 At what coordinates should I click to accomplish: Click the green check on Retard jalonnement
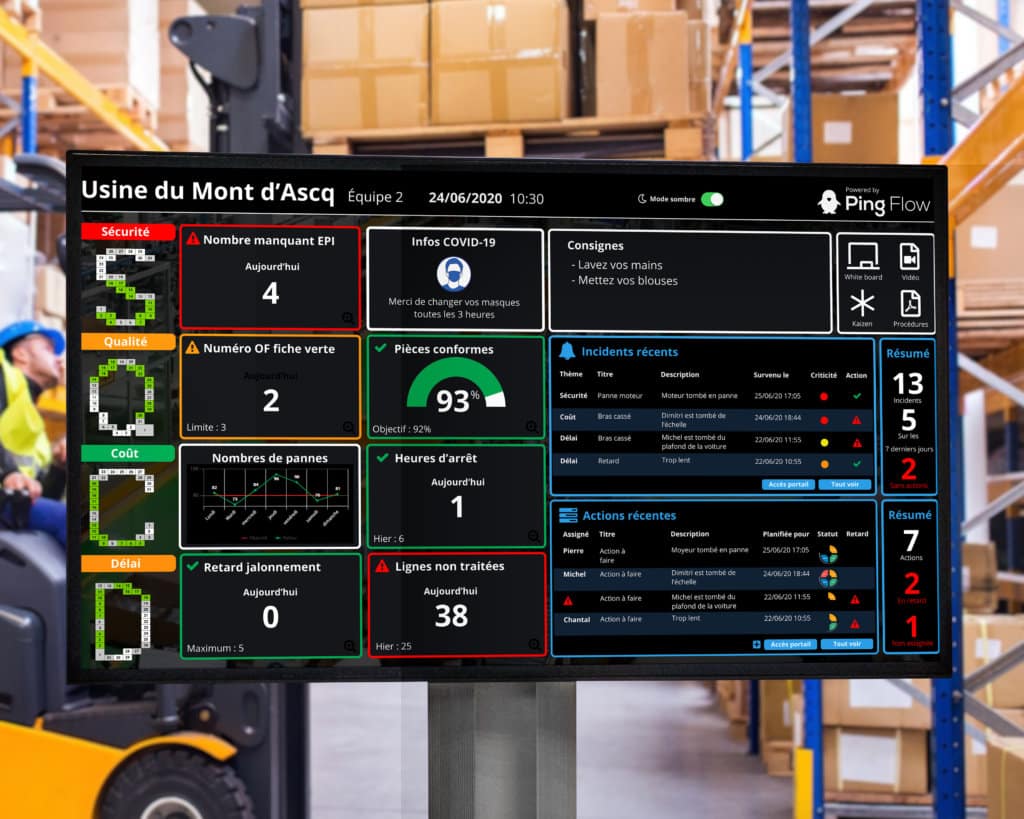point(193,566)
